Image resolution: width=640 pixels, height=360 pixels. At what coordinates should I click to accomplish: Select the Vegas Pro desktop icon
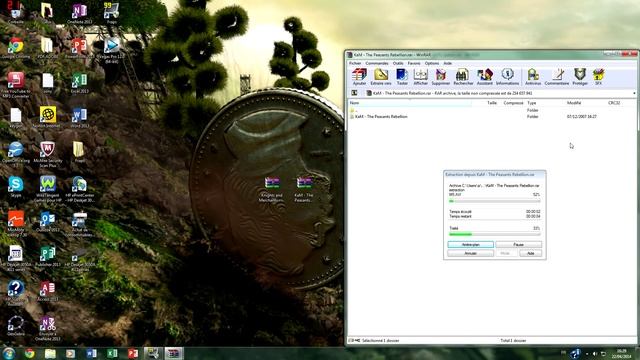(x=111, y=50)
